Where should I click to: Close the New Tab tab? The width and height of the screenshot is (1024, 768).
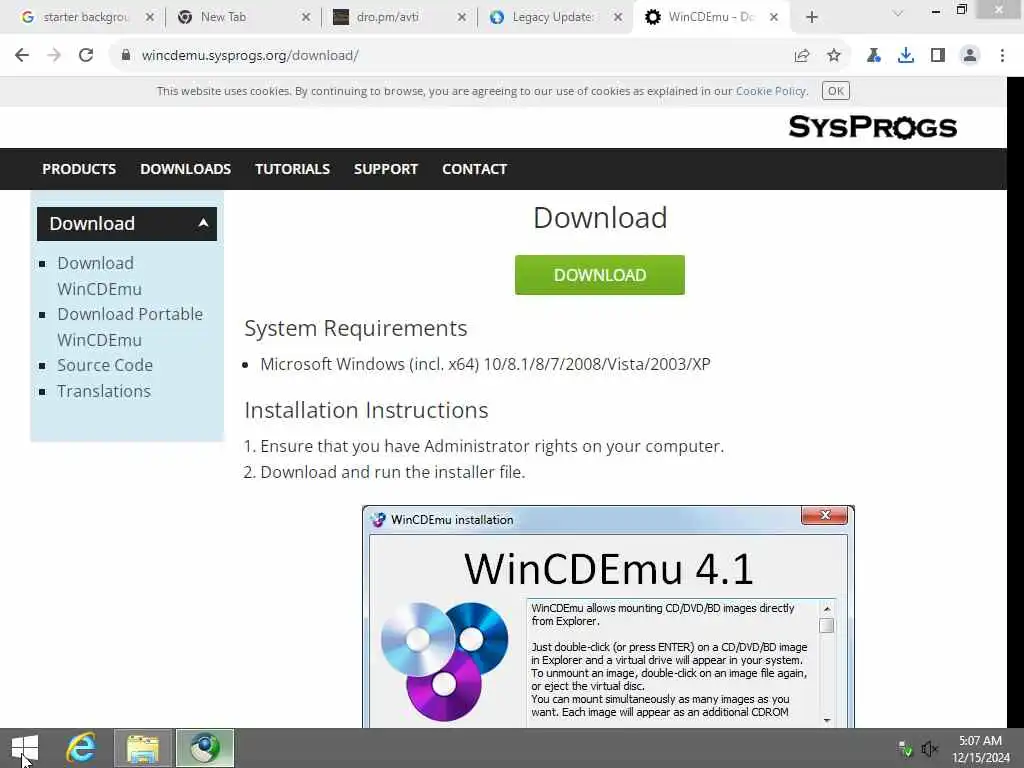(x=306, y=18)
